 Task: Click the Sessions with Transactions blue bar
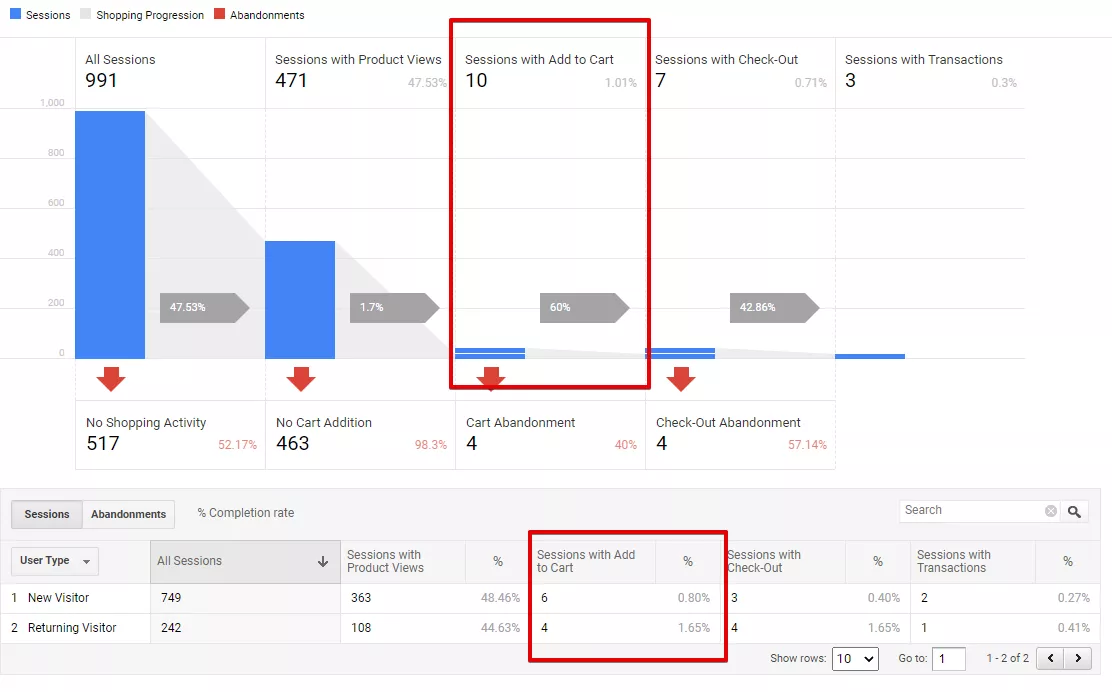pyautogui.click(x=870, y=357)
